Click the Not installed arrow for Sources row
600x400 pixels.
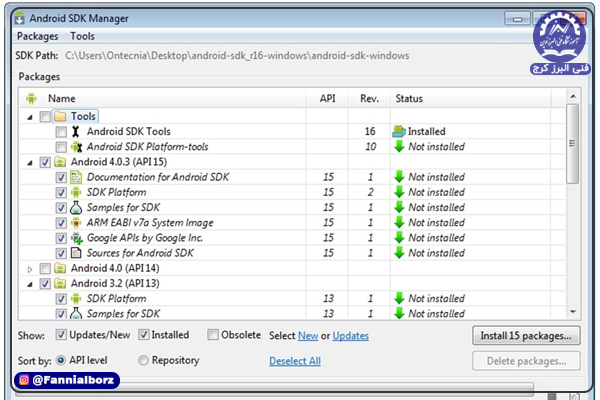(x=399, y=253)
